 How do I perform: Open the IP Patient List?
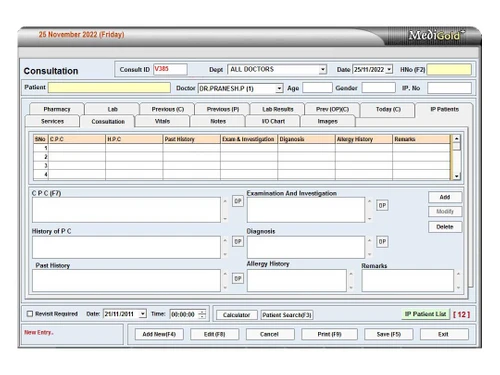click(x=425, y=314)
